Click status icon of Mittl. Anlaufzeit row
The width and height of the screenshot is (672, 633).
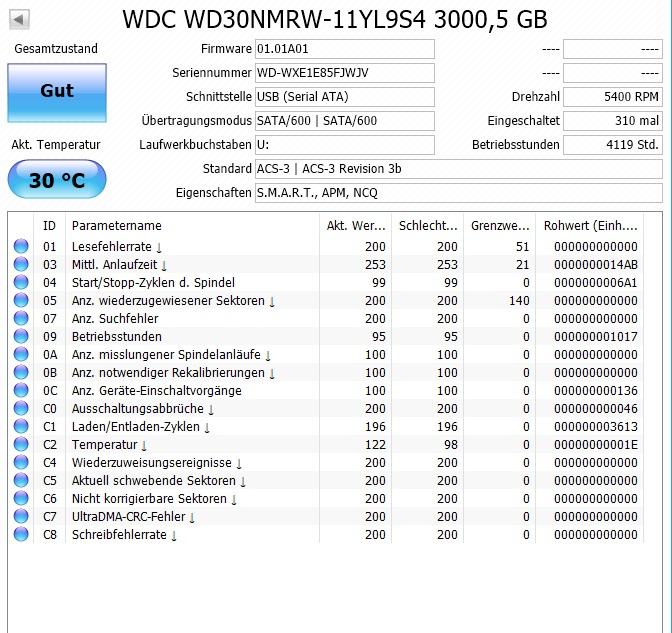pyautogui.click(x=21, y=264)
